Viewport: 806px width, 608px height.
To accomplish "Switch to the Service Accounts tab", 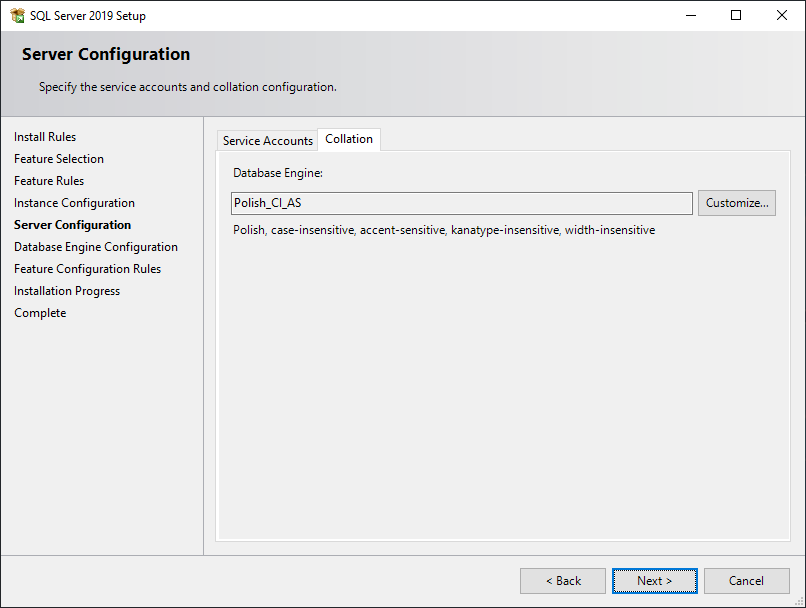I will pos(267,141).
